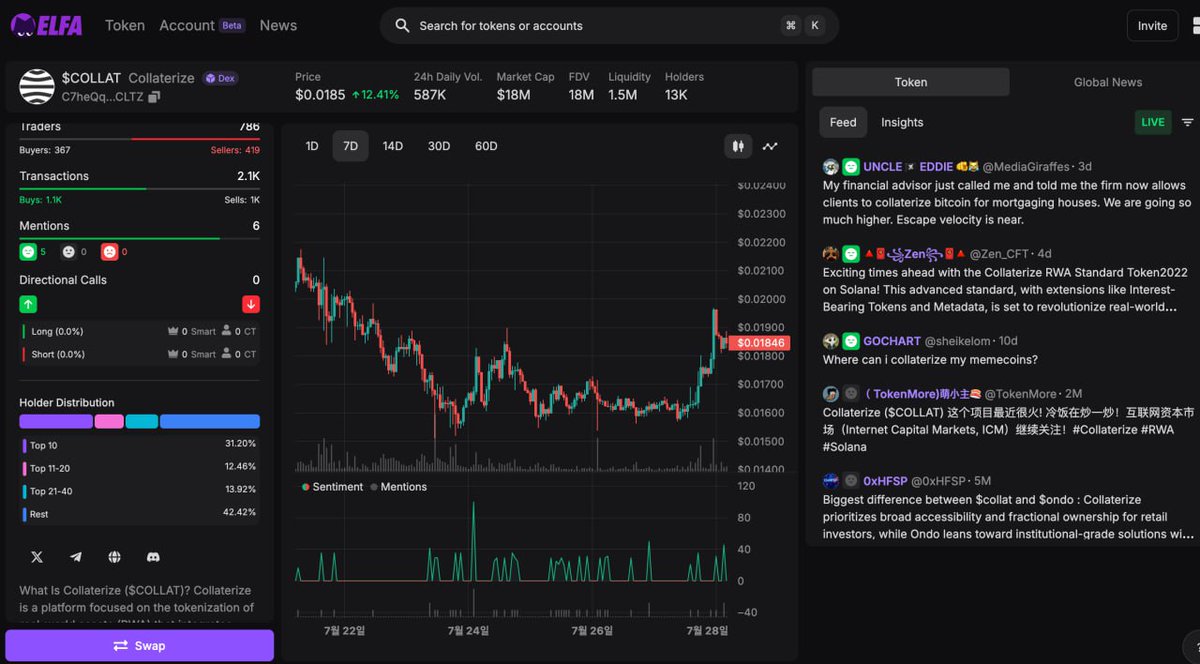
Task: Open the Discord social link
Action: tap(153, 557)
